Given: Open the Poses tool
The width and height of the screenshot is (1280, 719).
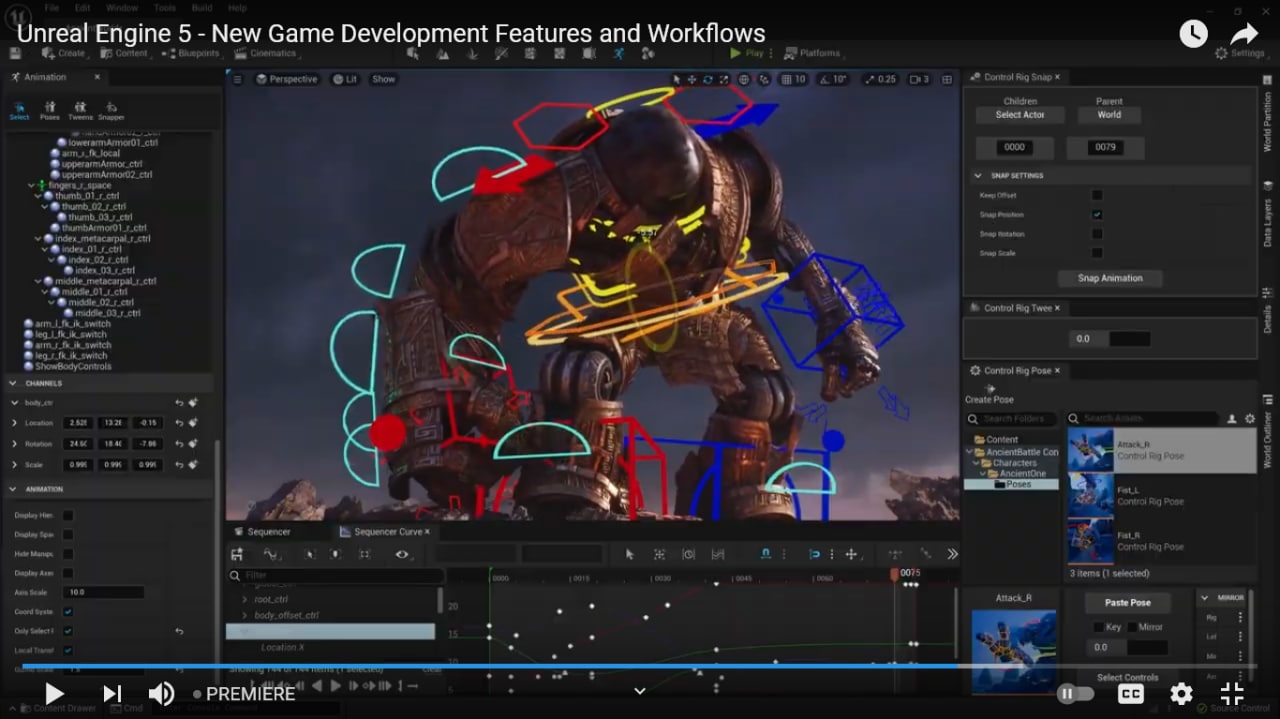Looking at the screenshot, I should pos(50,111).
